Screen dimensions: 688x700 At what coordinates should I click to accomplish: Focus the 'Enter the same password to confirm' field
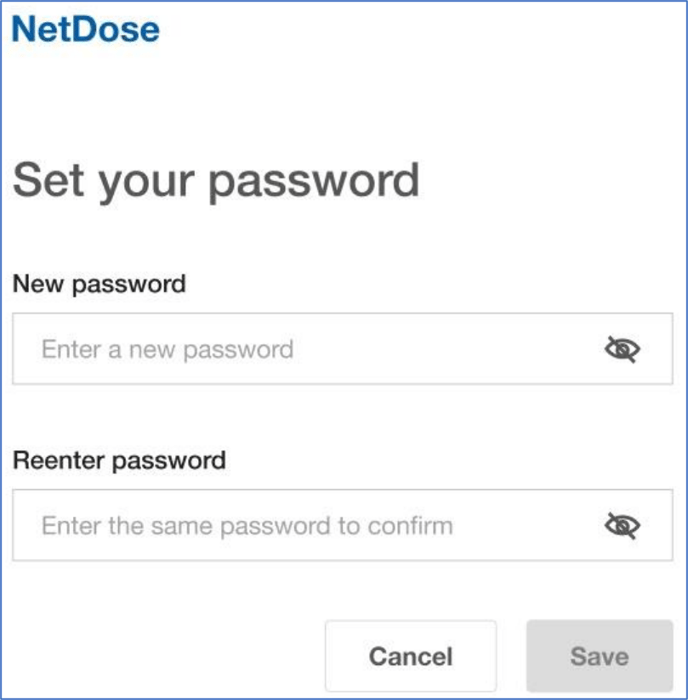click(x=342, y=525)
